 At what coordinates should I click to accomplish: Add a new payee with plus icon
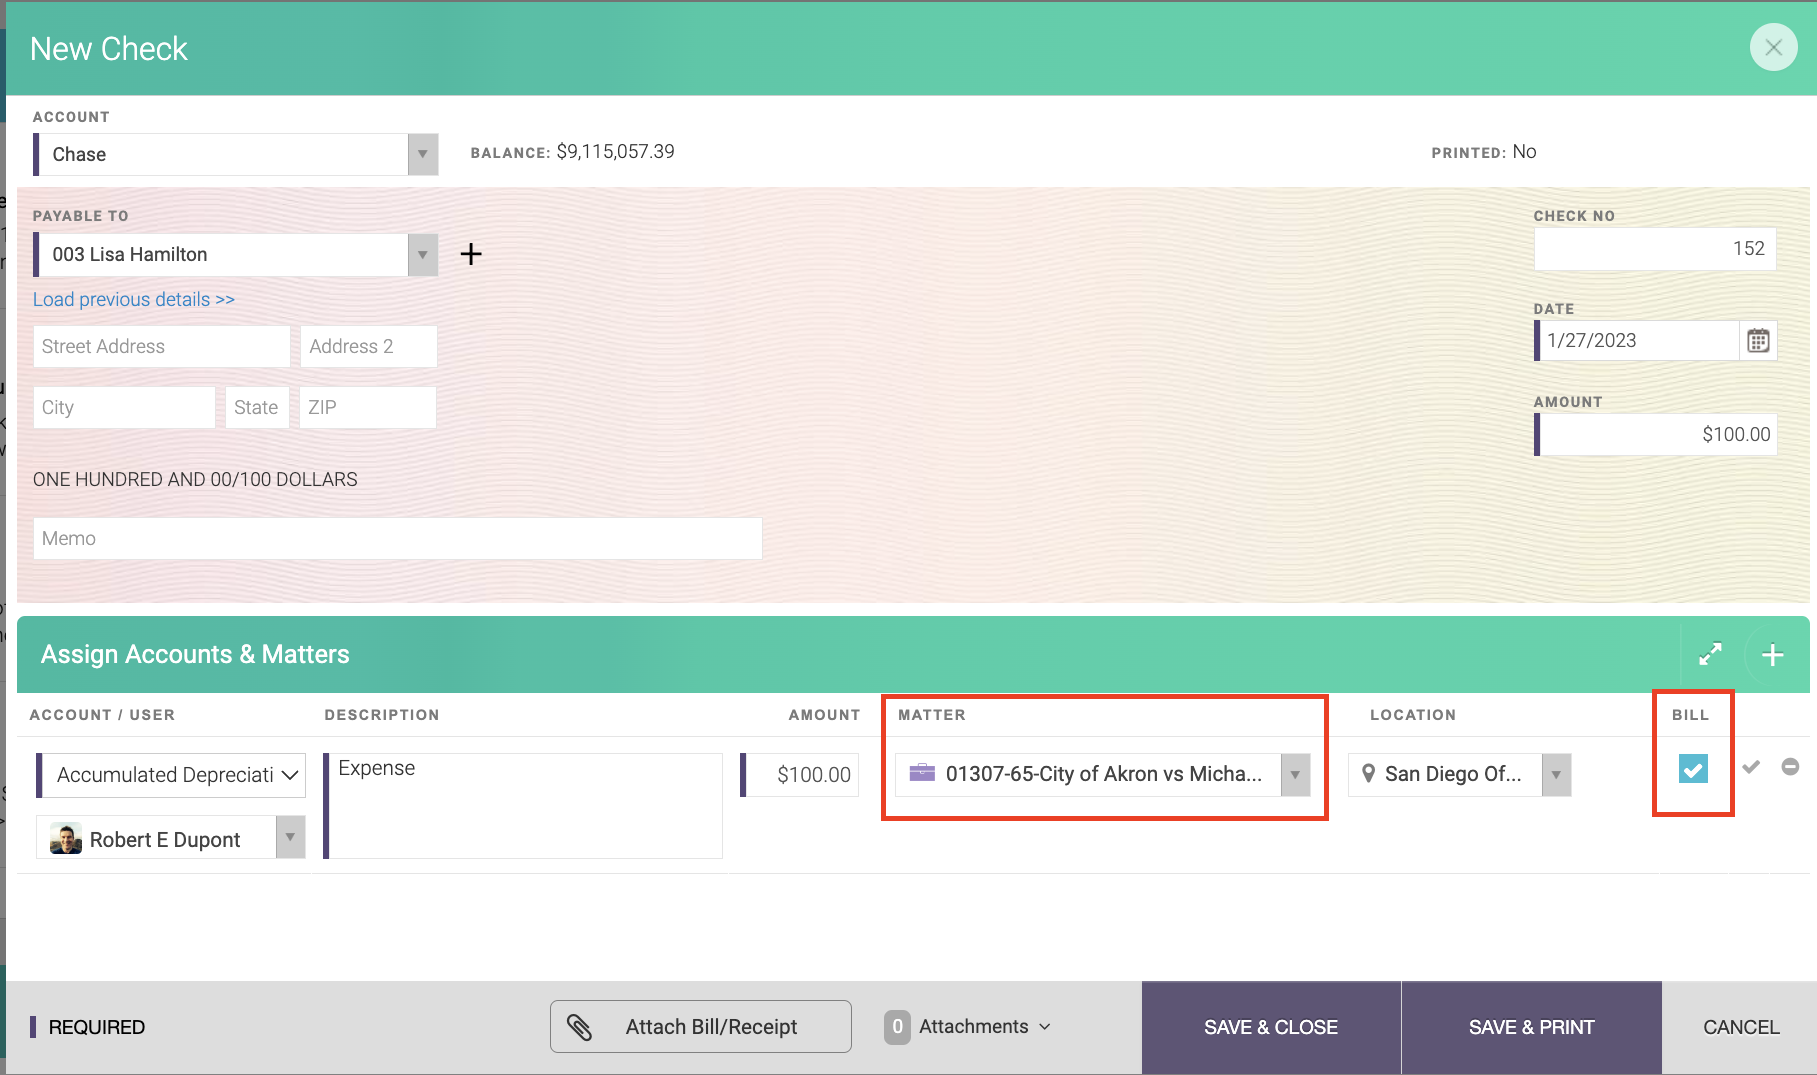pyautogui.click(x=471, y=254)
